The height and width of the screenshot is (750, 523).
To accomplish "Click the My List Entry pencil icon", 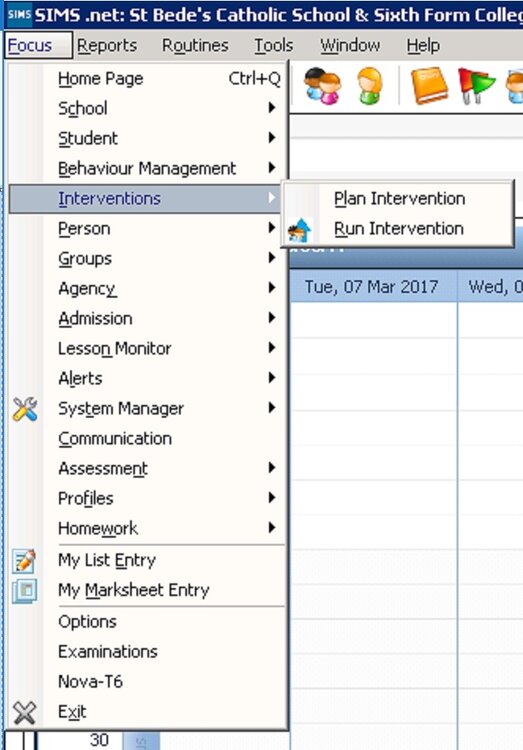I will point(24,561).
